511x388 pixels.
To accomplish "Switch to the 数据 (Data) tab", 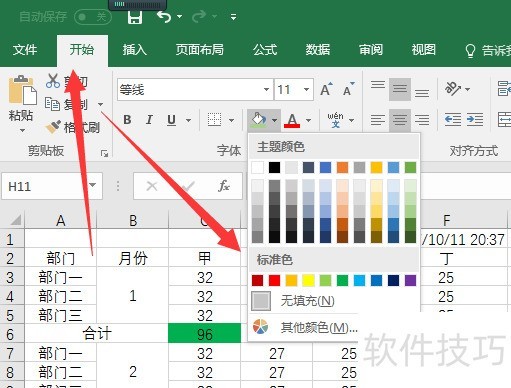I will (318, 50).
